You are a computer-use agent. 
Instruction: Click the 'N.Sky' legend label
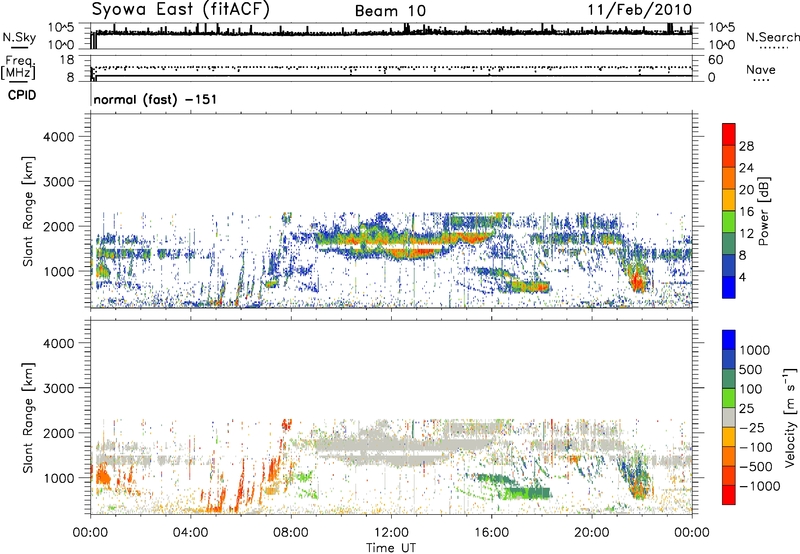[19, 37]
